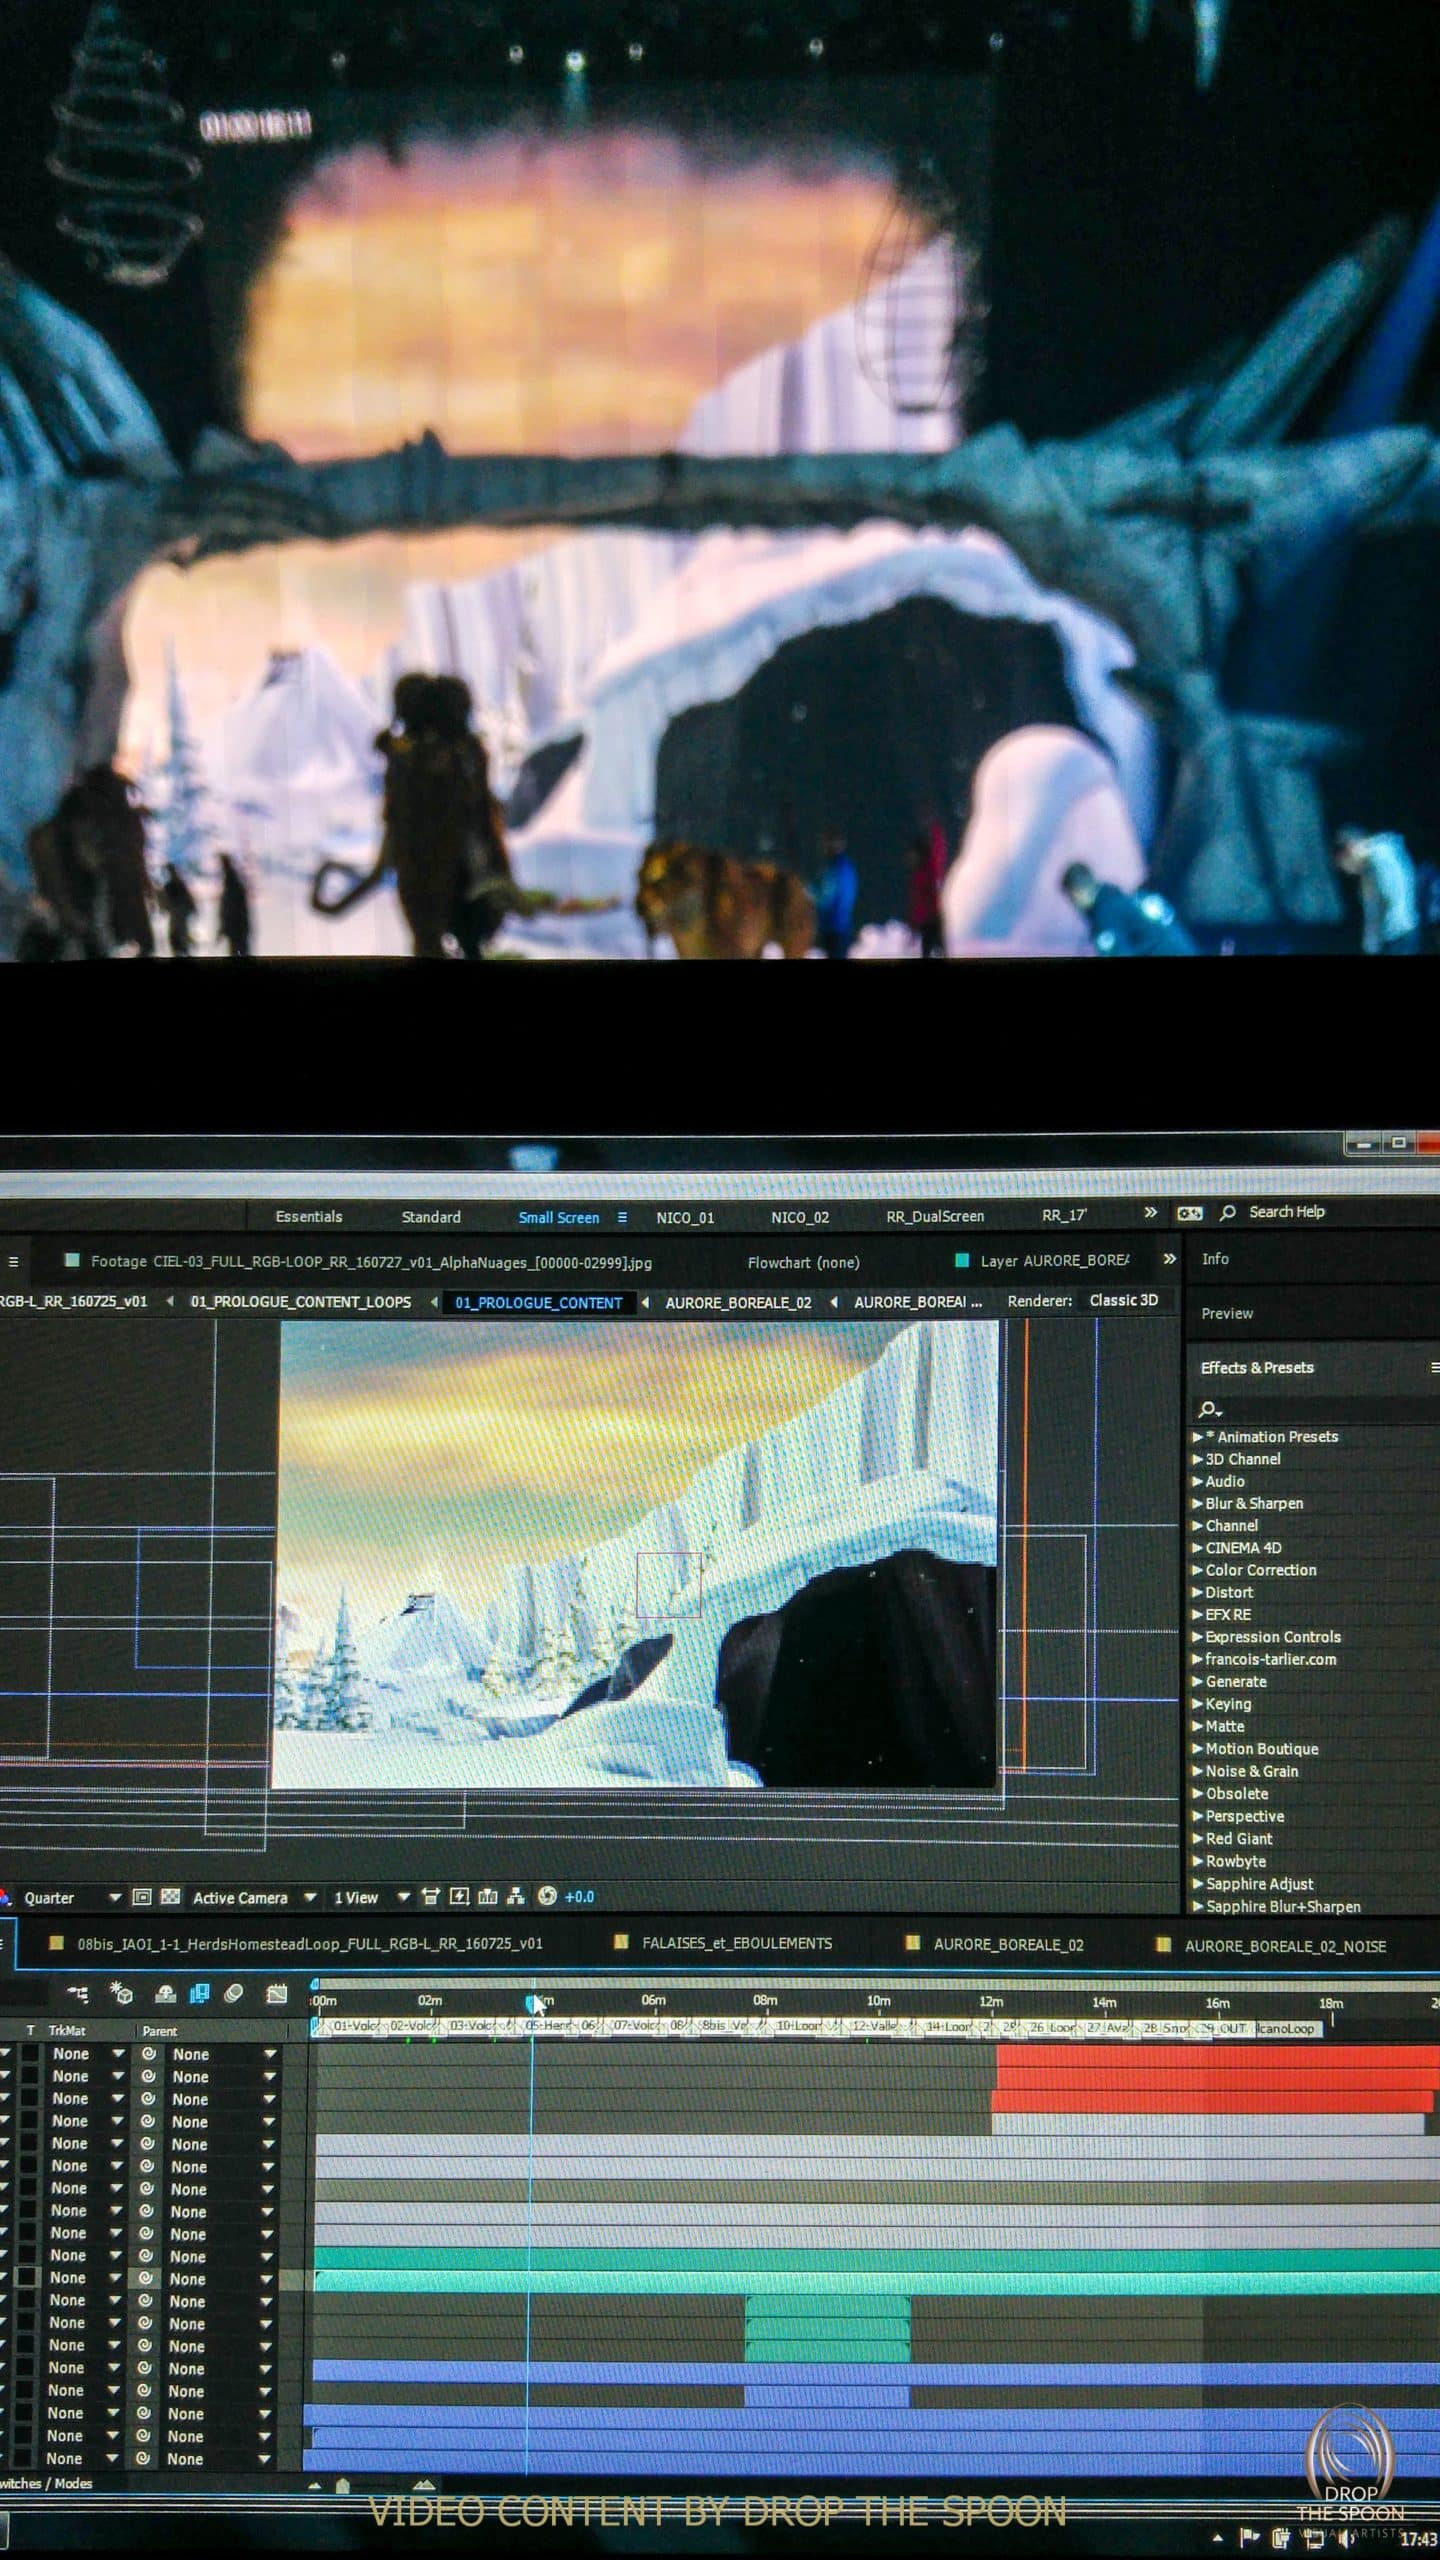Viewport: 1440px width, 2560px height.
Task: Click the Search Help magnifier icon
Action: (1228, 1212)
